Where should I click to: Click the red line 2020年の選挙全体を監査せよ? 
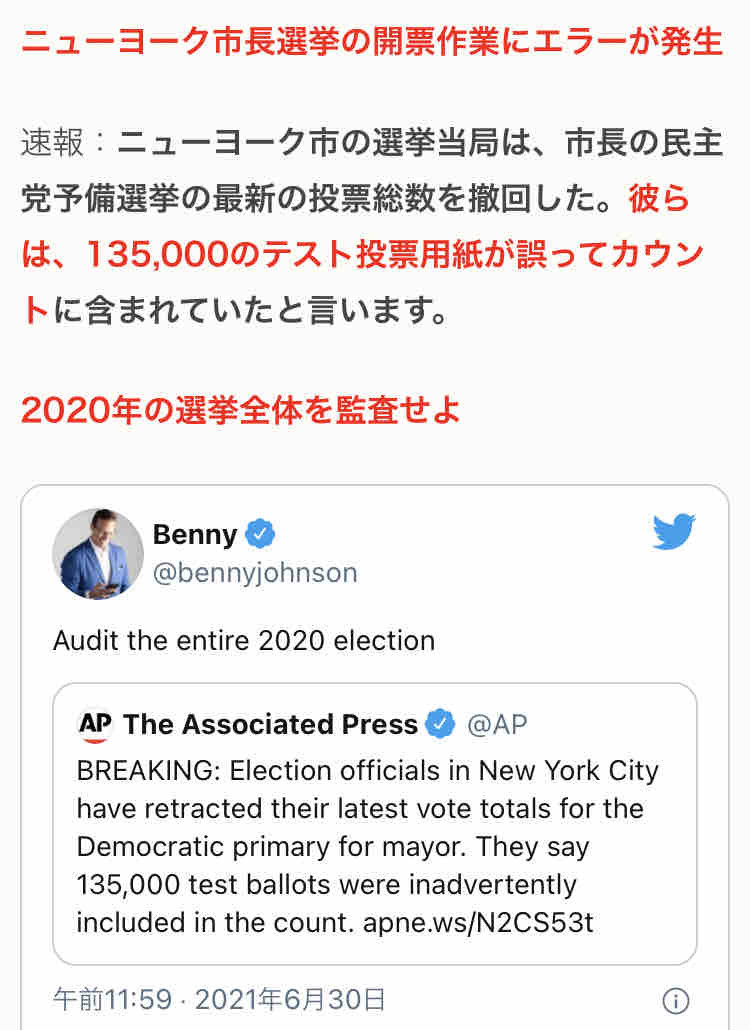click(241, 410)
